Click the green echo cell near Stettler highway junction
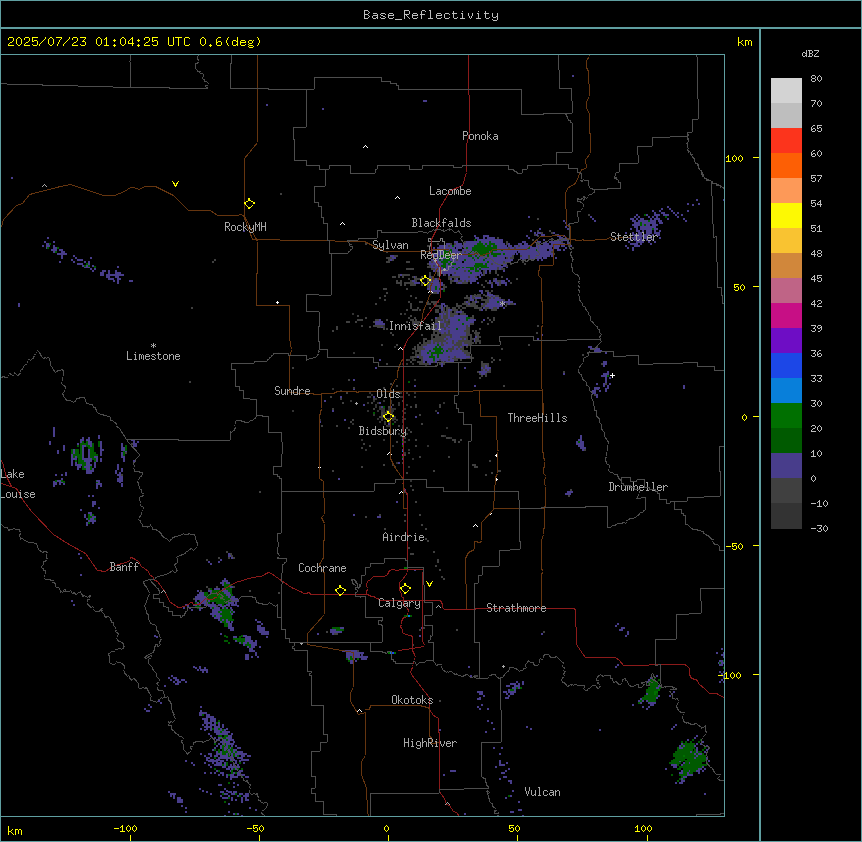Image resolution: width=862 pixels, height=842 pixels. pos(483,248)
